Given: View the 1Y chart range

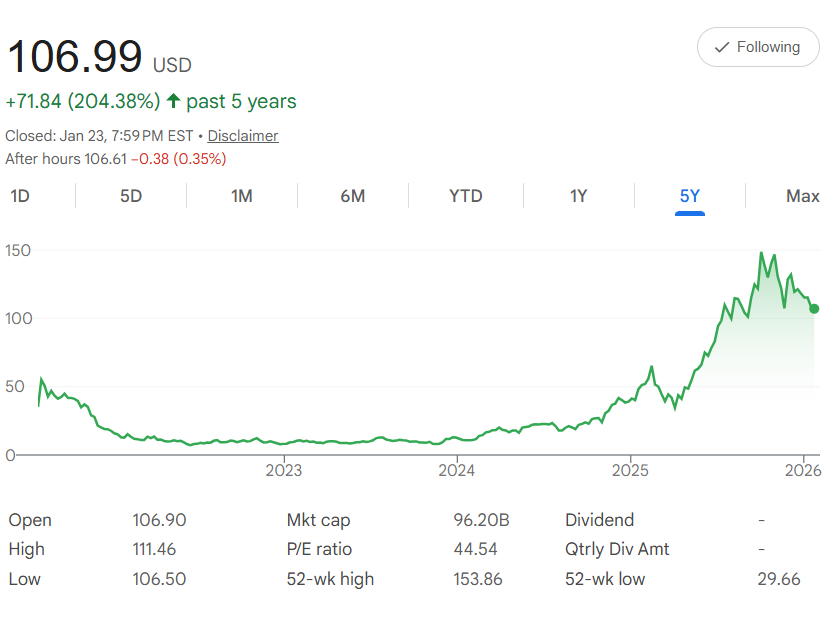Looking at the screenshot, I should tap(578, 196).
